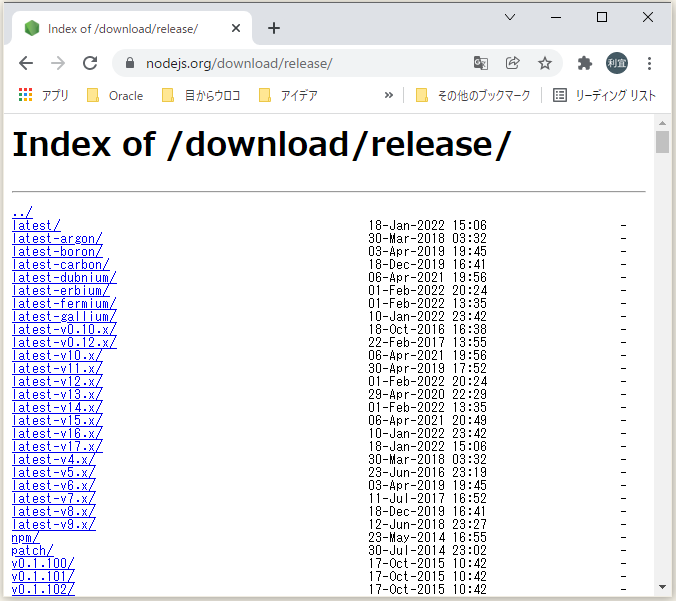Open the latest-v10.x/ link

[57, 355]
